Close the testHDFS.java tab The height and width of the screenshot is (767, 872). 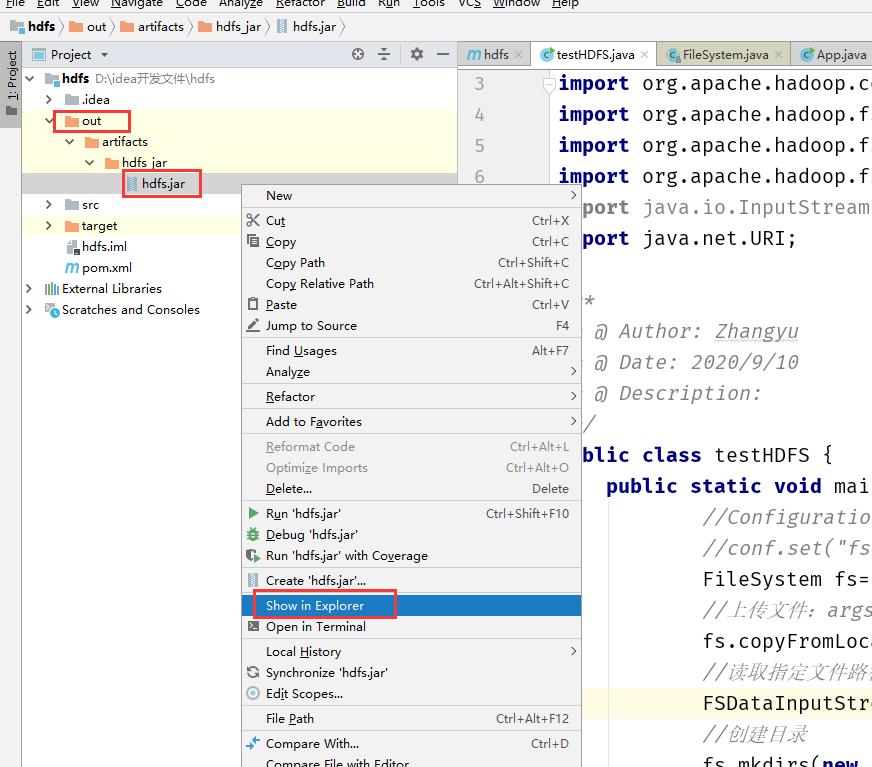[x=645, y=55]
